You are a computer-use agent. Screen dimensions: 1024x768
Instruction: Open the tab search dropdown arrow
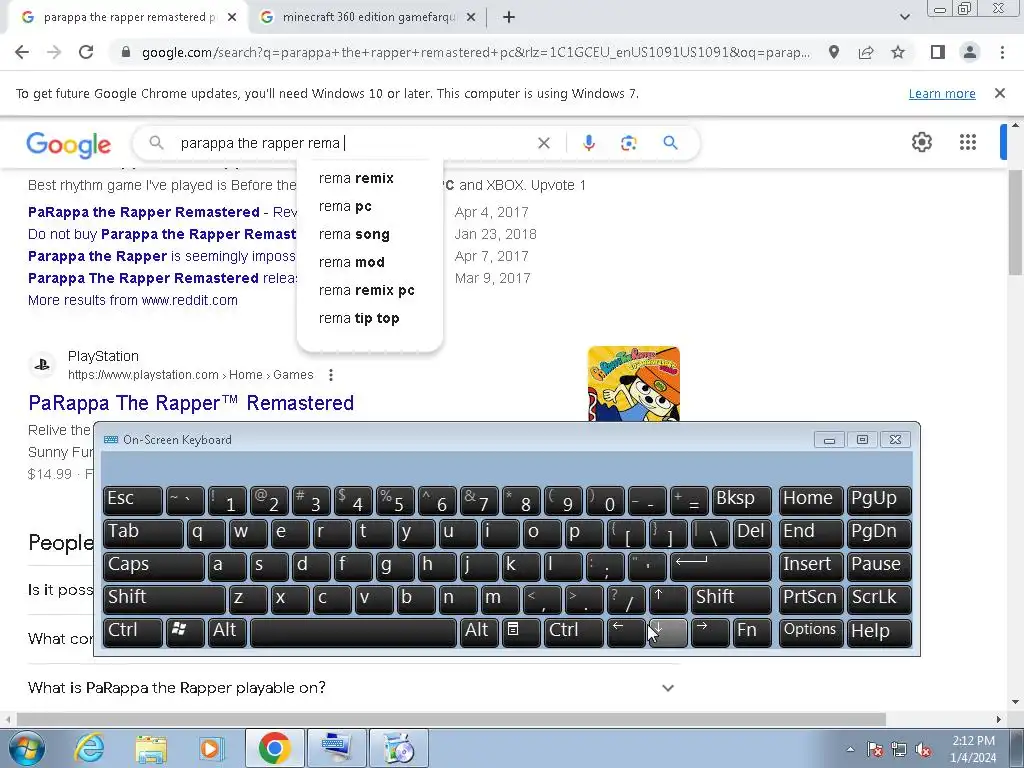(x=904, y=17)
